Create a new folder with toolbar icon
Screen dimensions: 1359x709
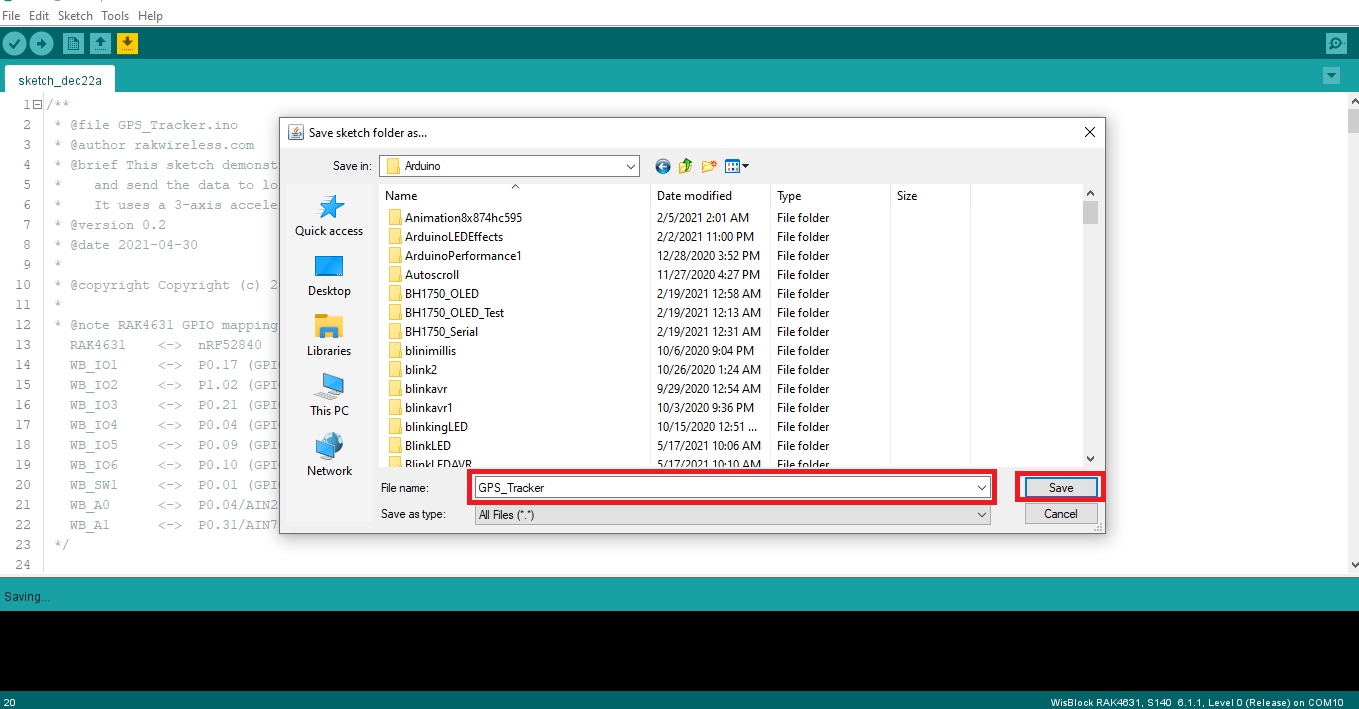(x=709, y=166)
